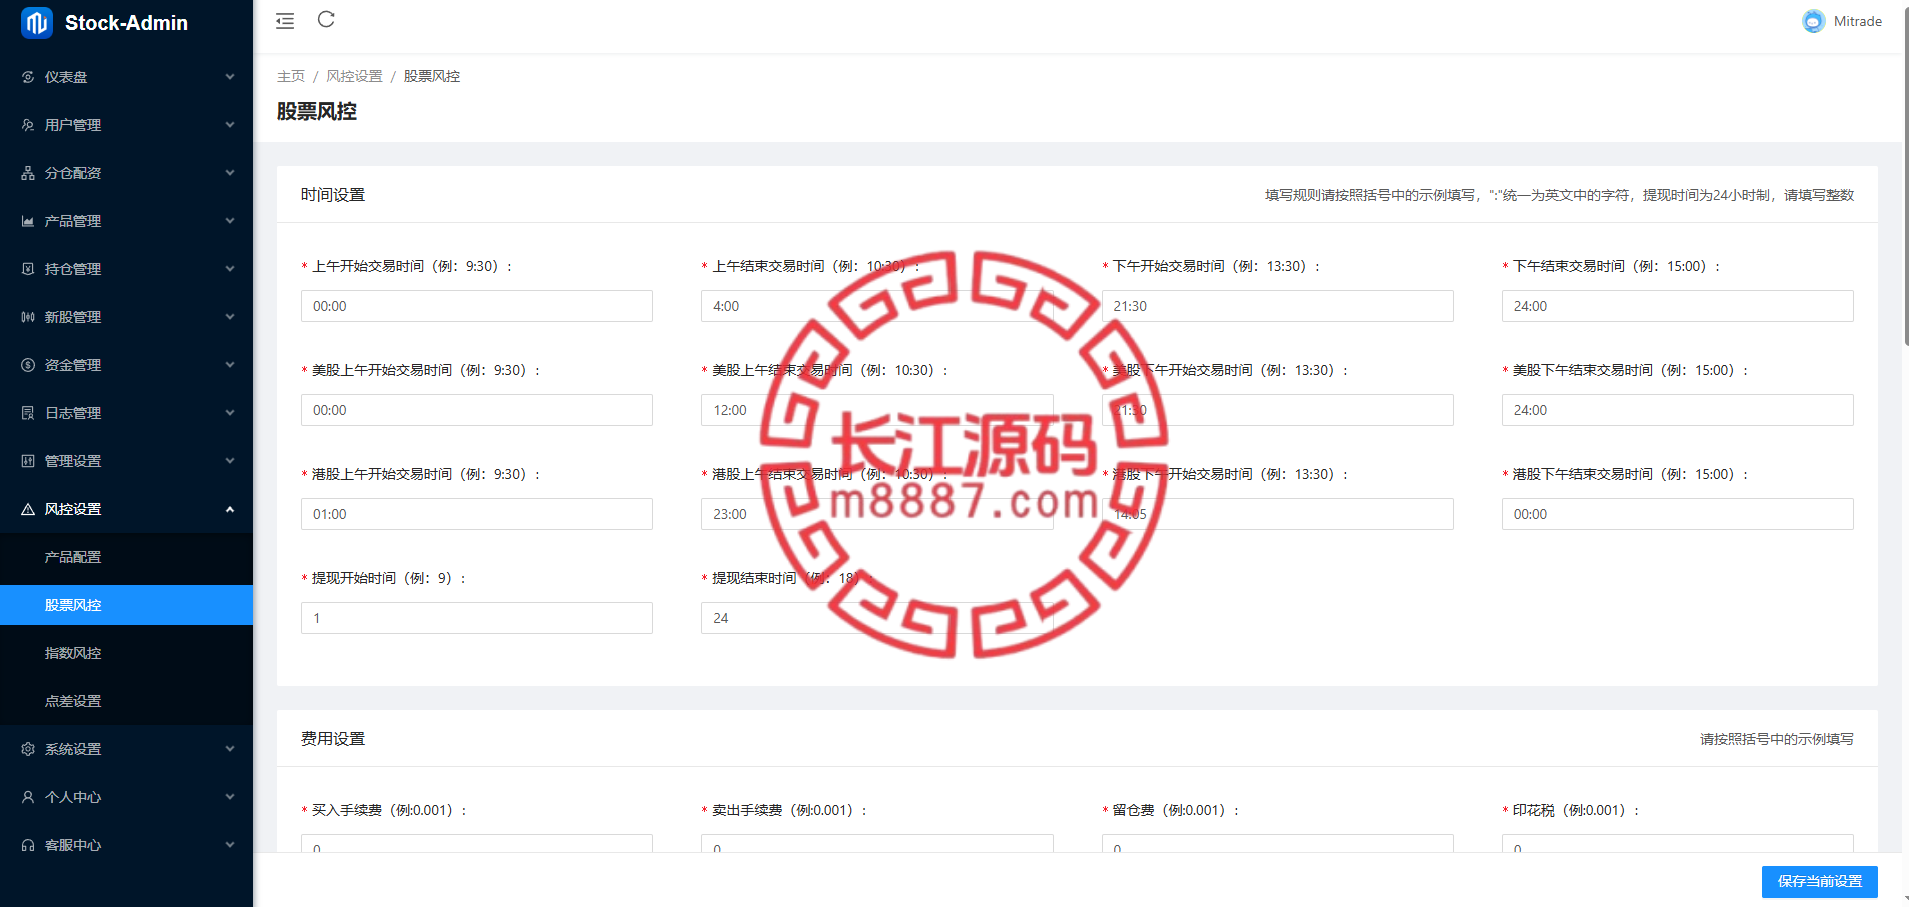Click the 用户管理 user icon

28,125
